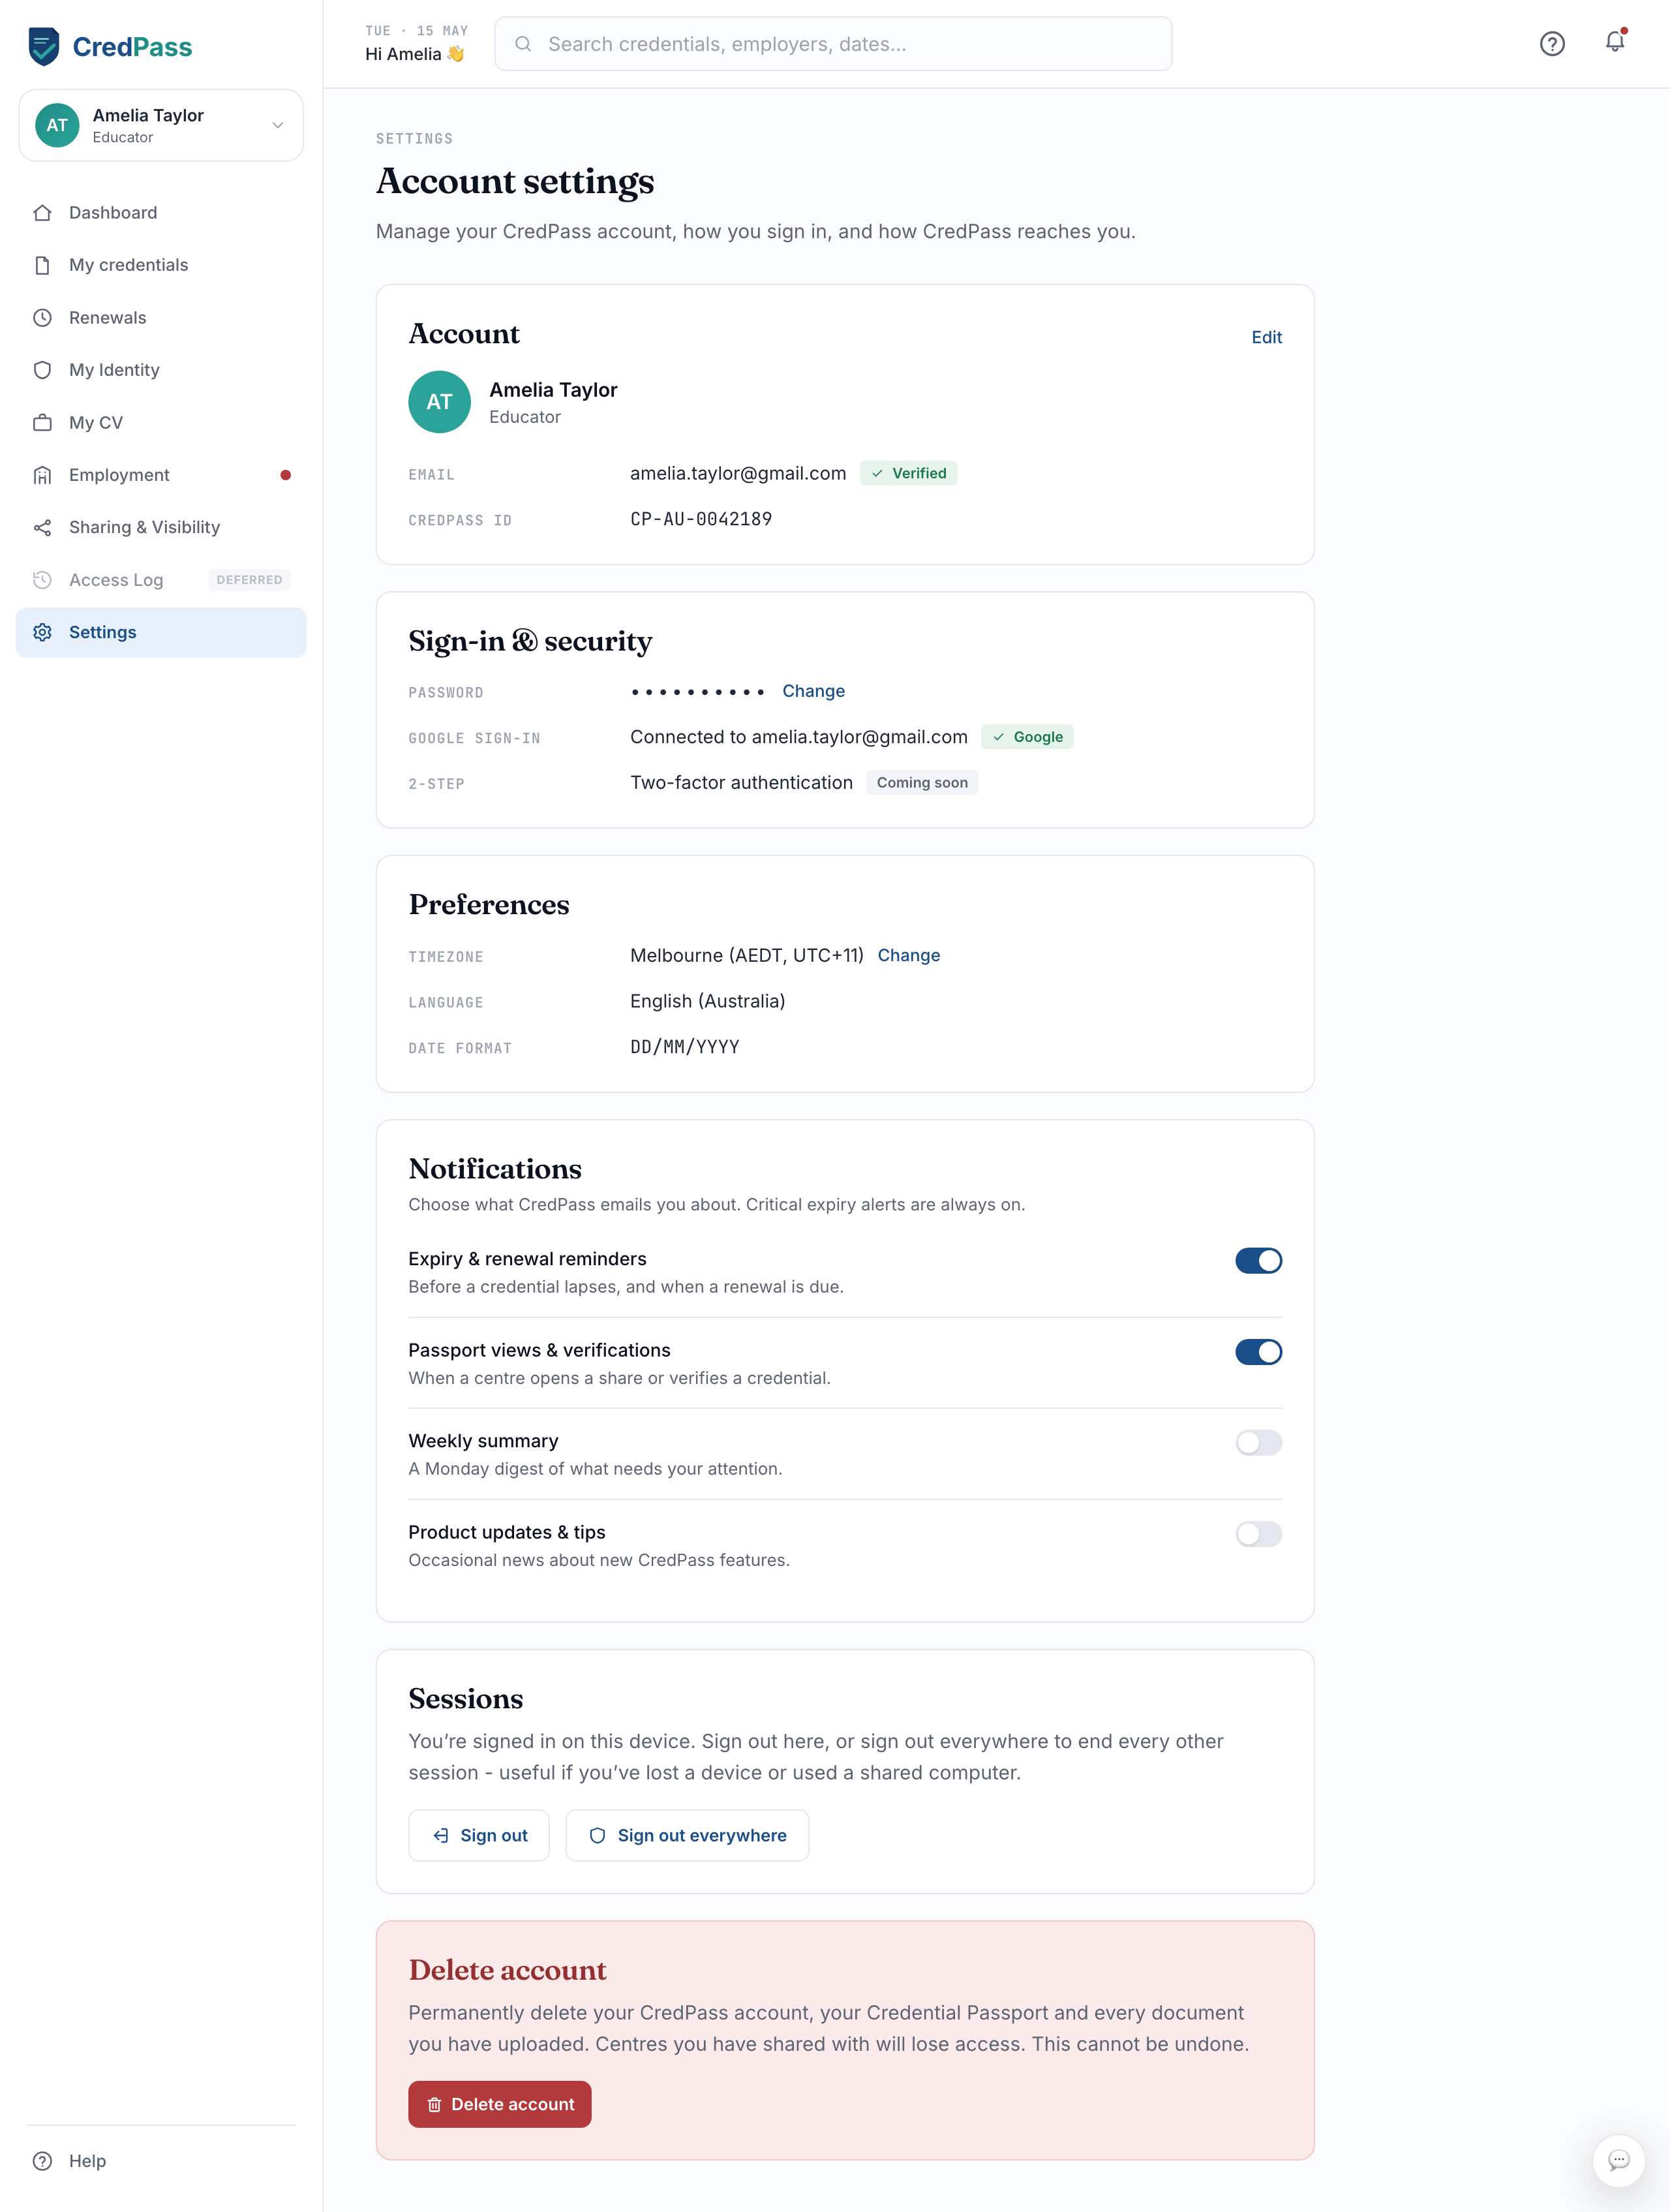Open My credentials page
The width and height of the screenshot is (1670, 2212).
161,265
